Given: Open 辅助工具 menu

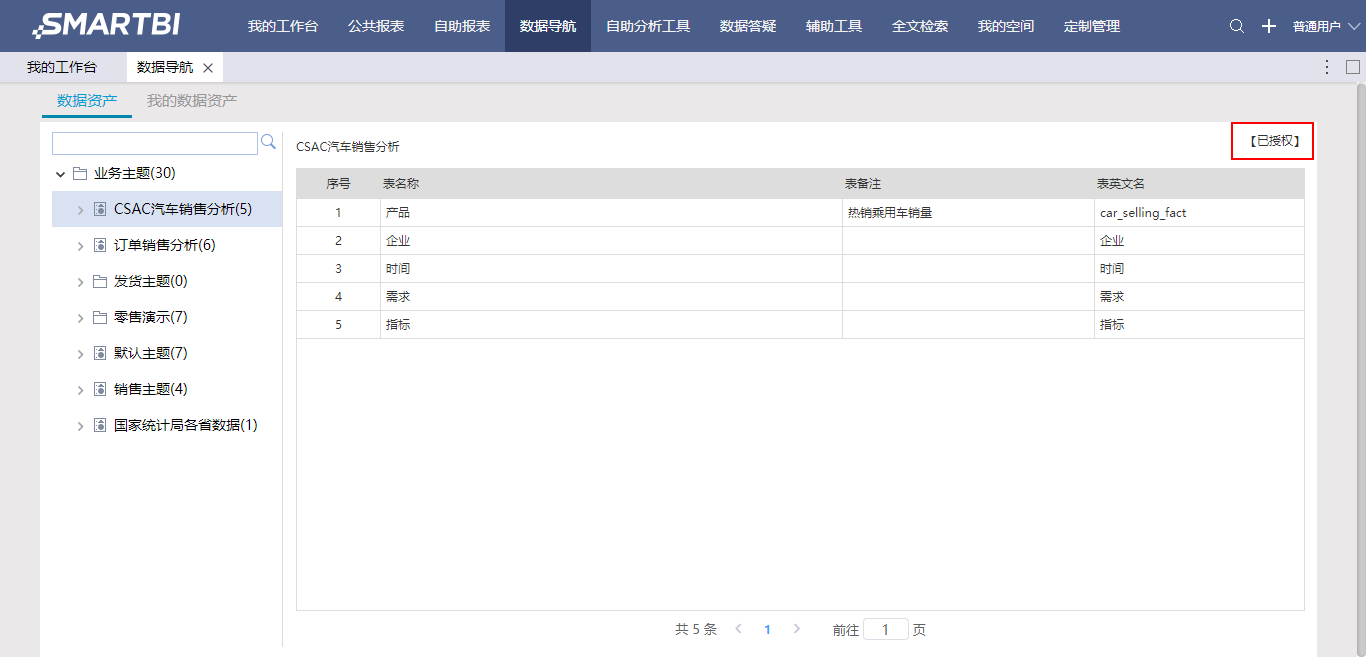Looking at the screenshot, I should (834, 26).
